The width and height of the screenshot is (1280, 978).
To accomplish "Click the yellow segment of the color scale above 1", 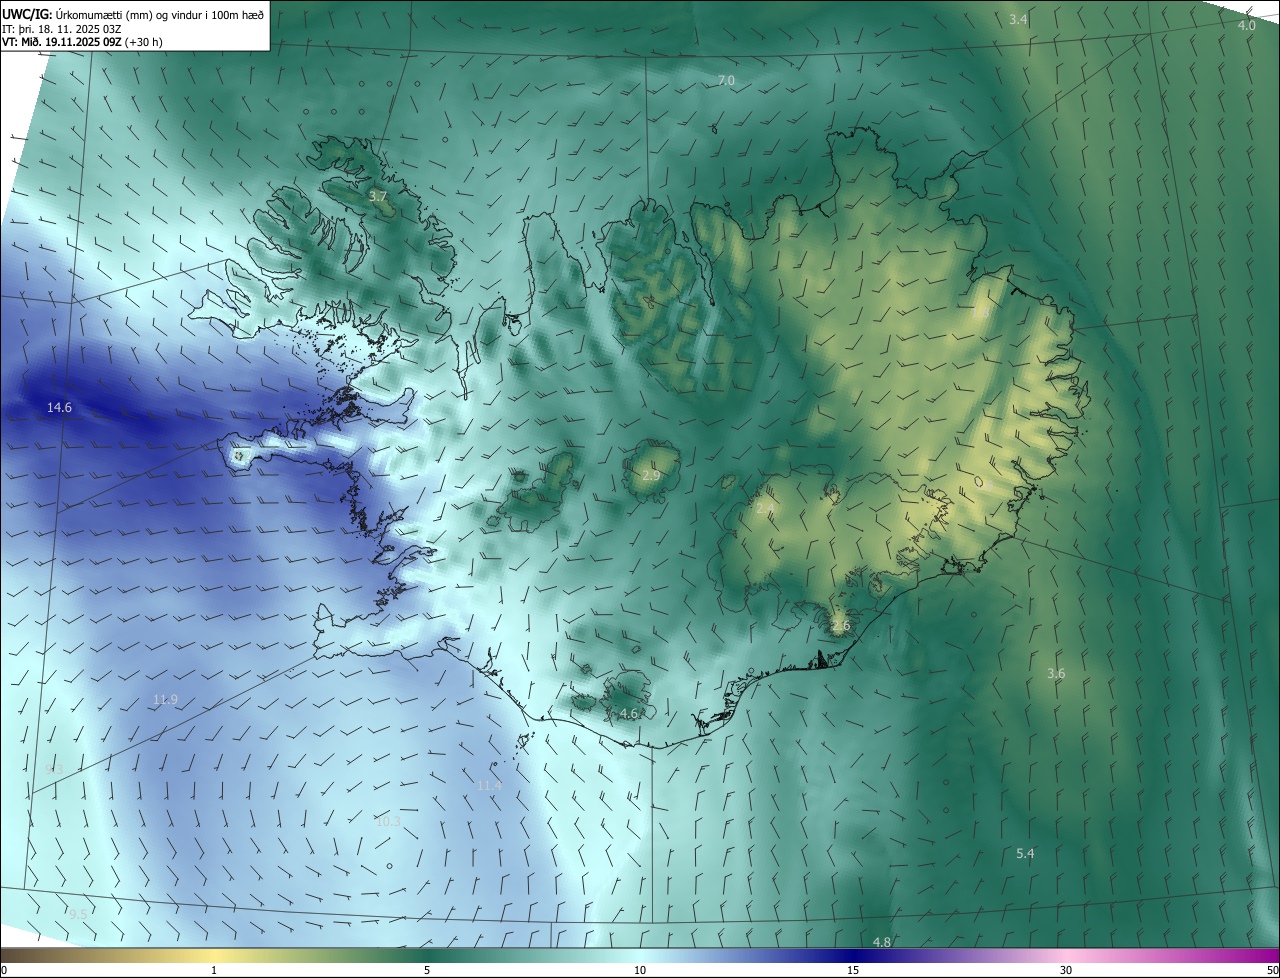I will coord(214,955).
